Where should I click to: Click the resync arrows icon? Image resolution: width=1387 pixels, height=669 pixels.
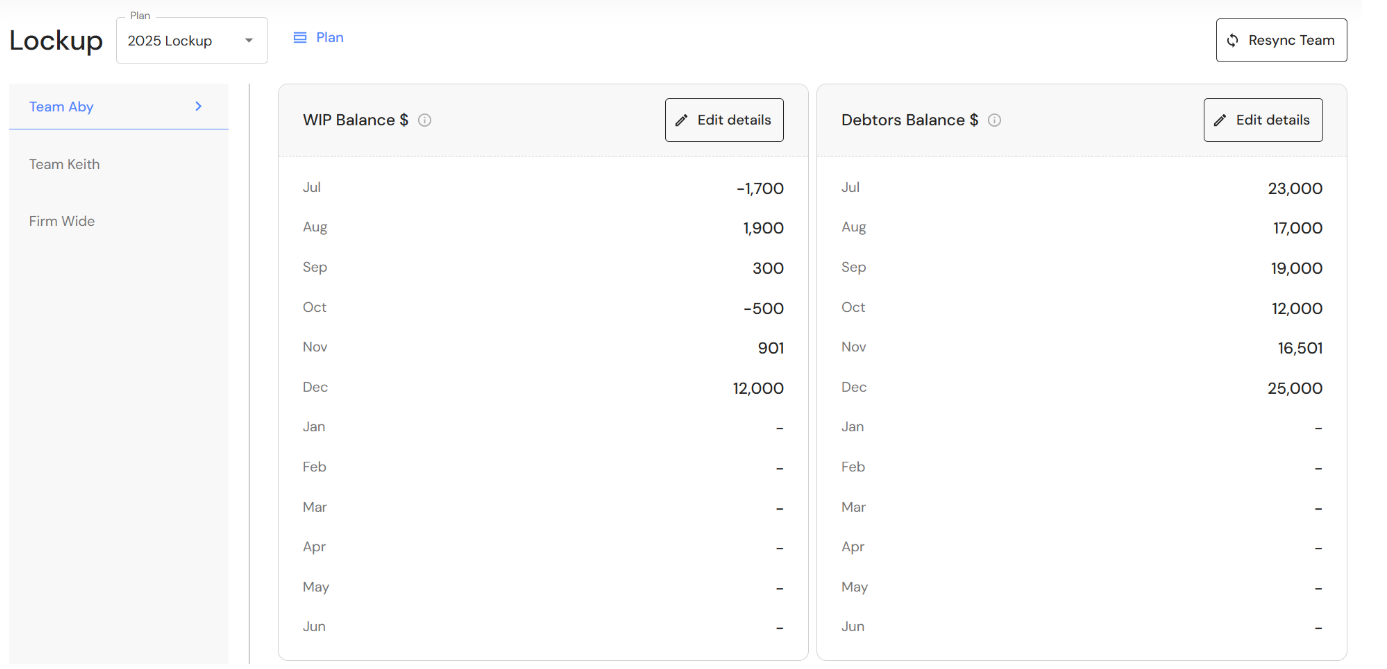pos(1233,41)
